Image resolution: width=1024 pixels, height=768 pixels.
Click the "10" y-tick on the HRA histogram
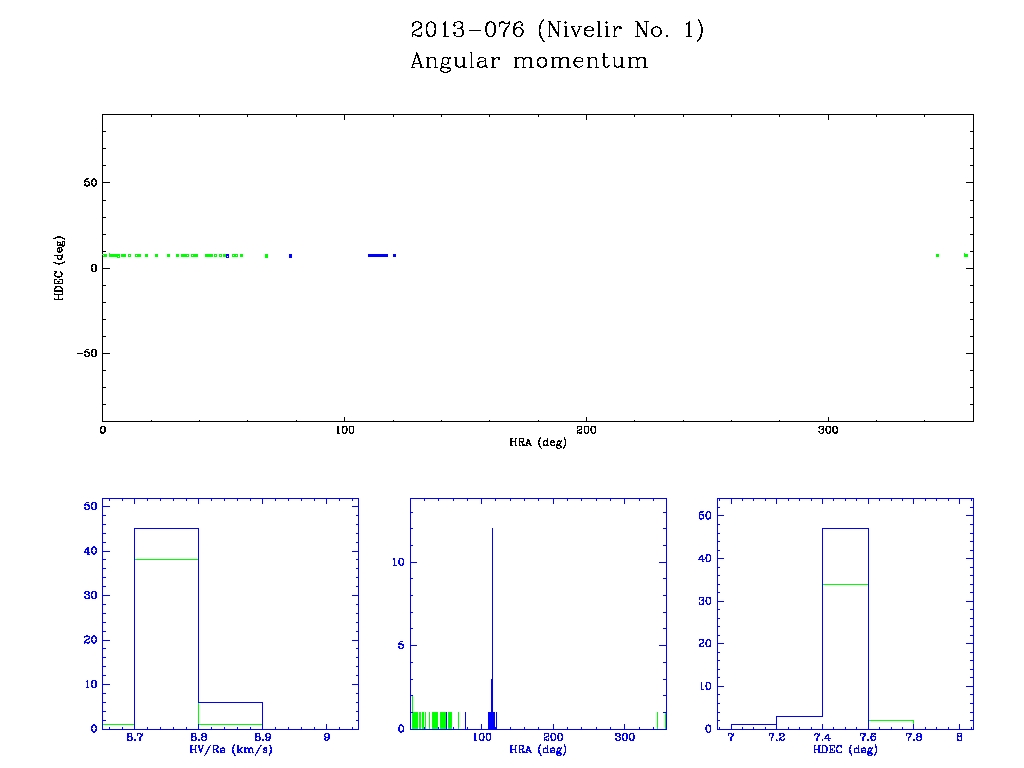398,562
